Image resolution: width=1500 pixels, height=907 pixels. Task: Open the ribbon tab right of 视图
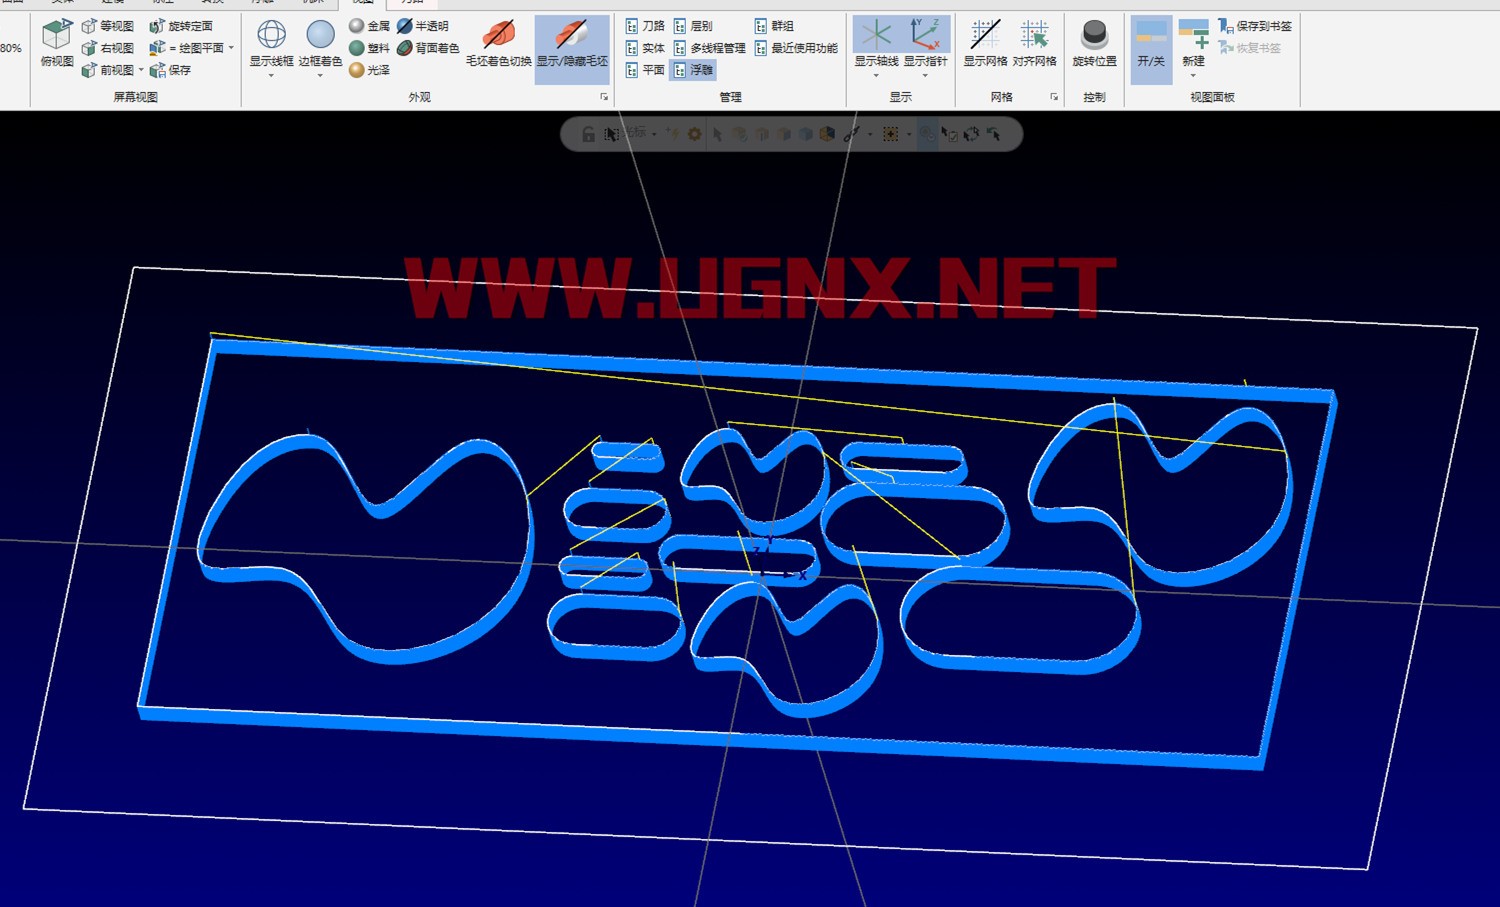point(412,3)
